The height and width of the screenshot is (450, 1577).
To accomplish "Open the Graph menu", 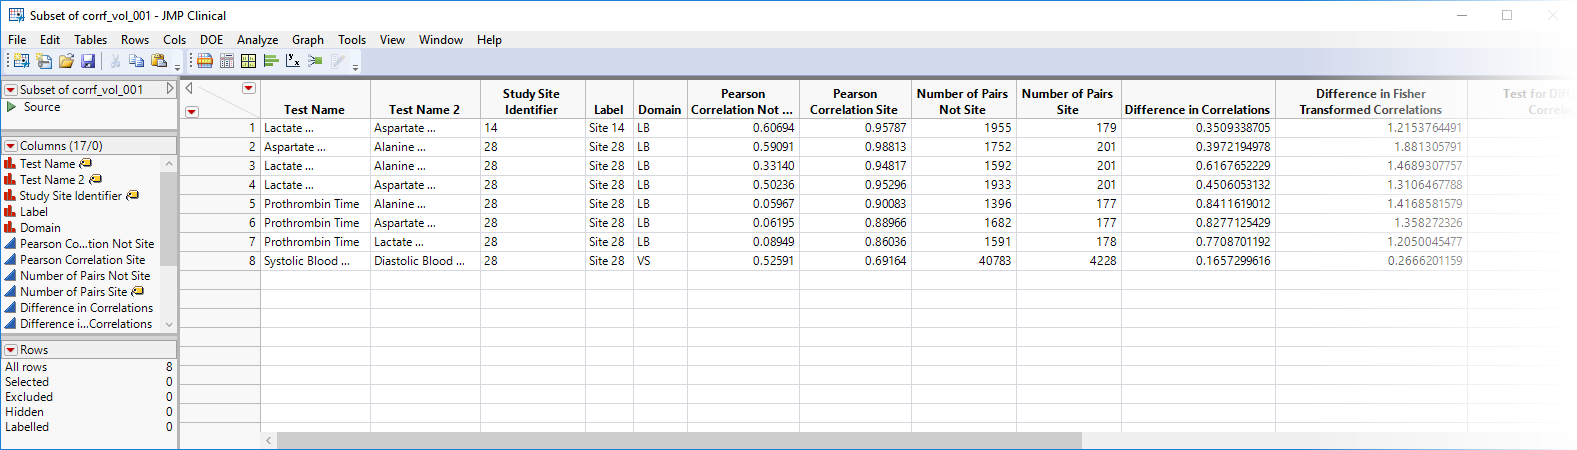I will click(x=307, y=40).
